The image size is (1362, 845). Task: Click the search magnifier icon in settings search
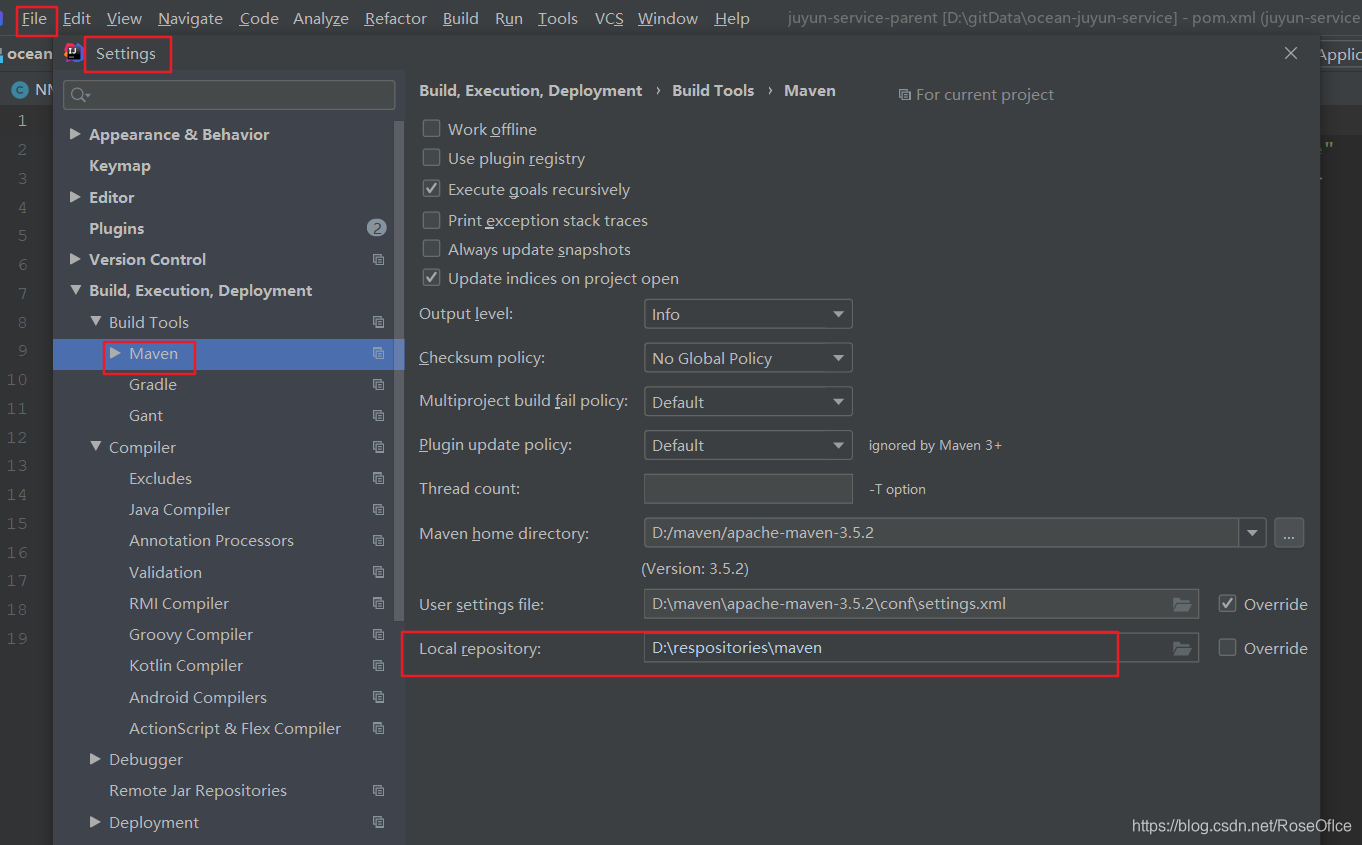(80, 95)
